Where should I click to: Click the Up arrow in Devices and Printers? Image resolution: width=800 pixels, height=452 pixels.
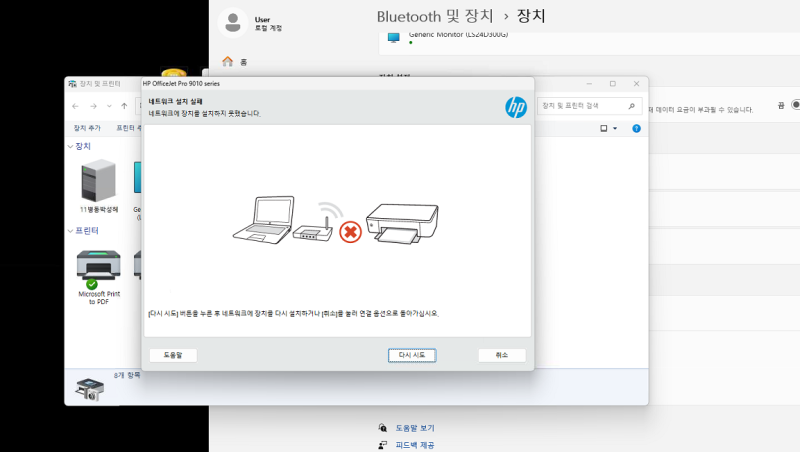tap(124, 106)
